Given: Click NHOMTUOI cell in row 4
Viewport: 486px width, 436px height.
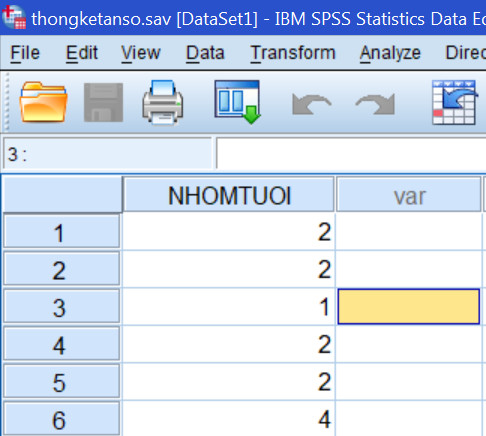Looking at the screenshot, I should click(229, 344).
